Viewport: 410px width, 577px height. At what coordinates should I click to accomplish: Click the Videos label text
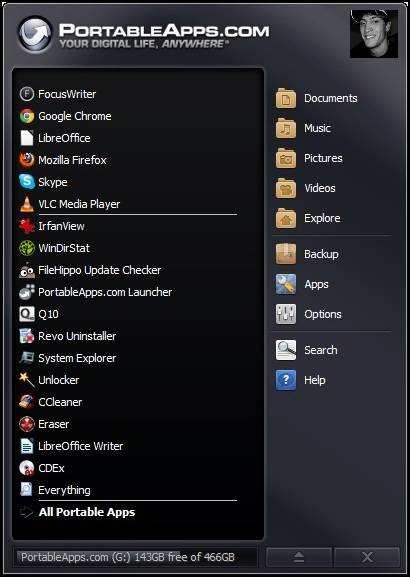pyautogui.click(x=320, y=188)
